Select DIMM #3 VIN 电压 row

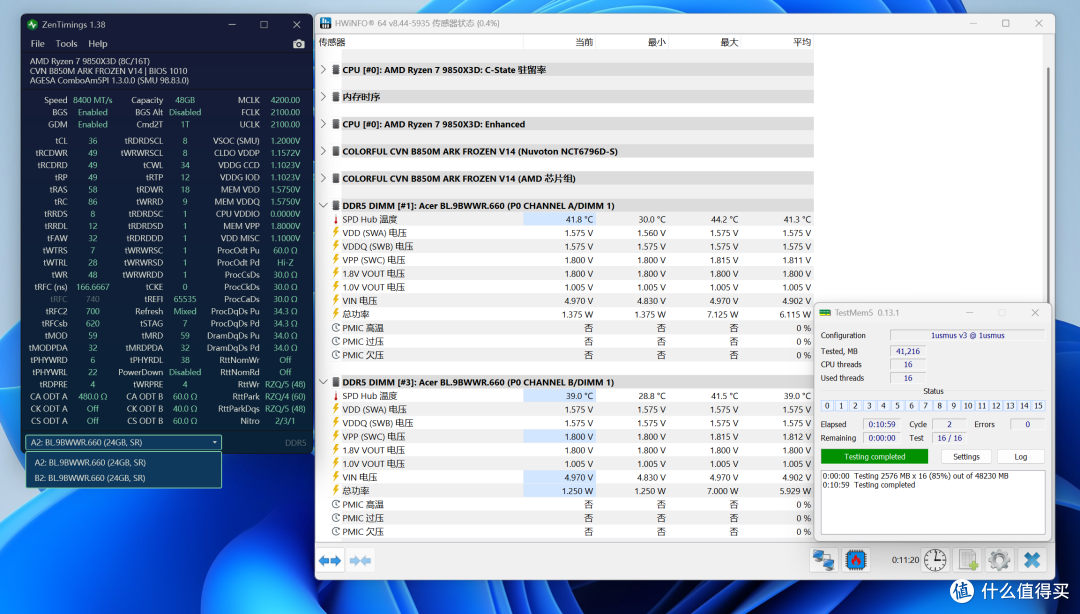point(565,477)
